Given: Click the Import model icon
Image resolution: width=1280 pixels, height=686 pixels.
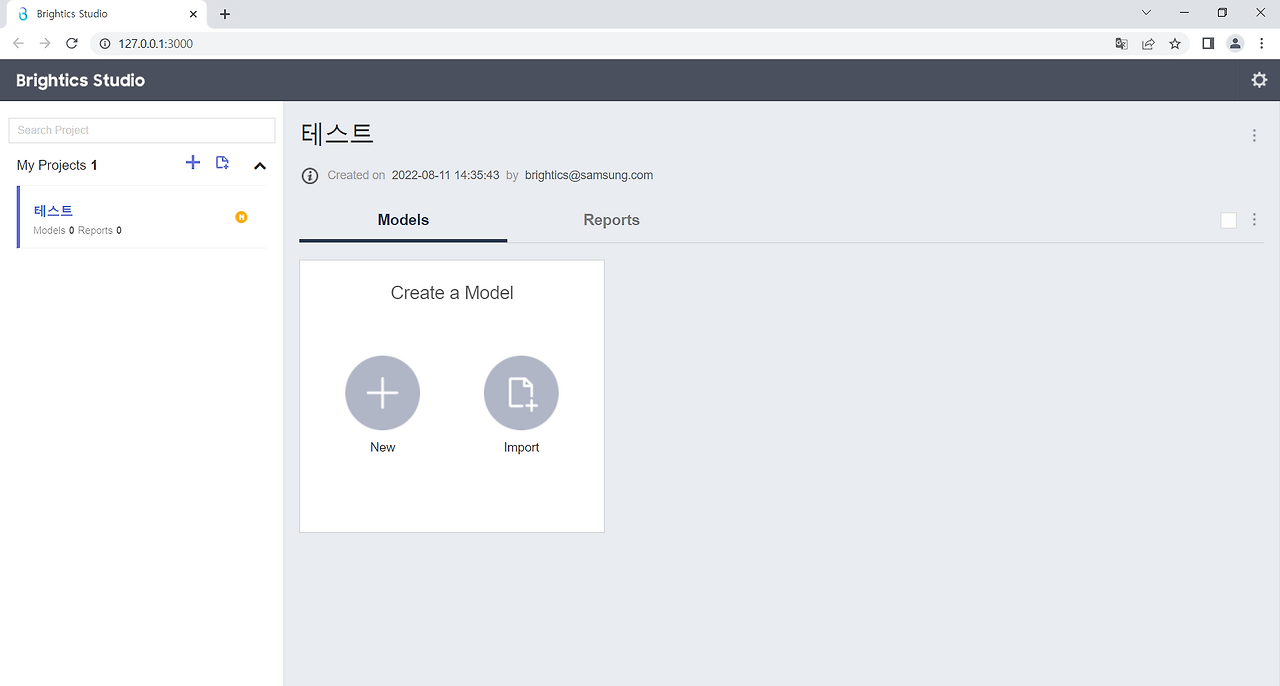Looking at the screenshot, I should tap(521, 392).
